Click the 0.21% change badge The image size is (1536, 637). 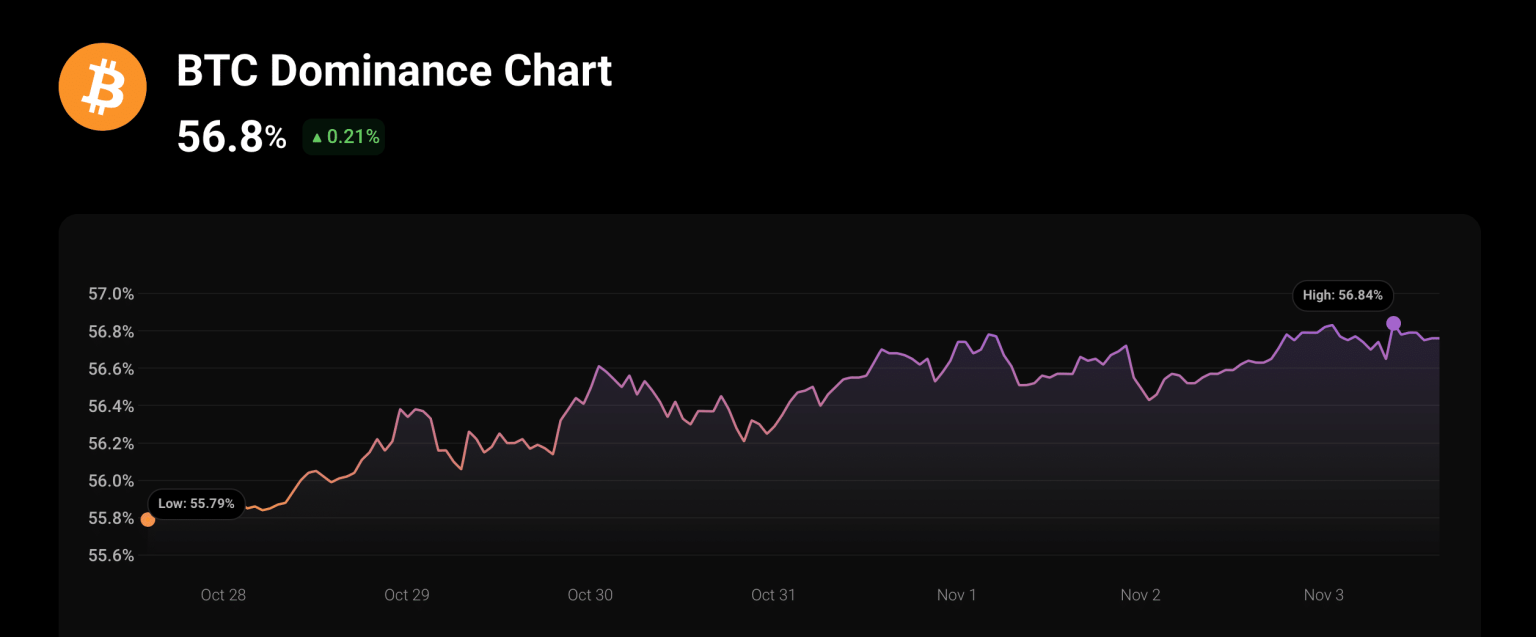344,137
